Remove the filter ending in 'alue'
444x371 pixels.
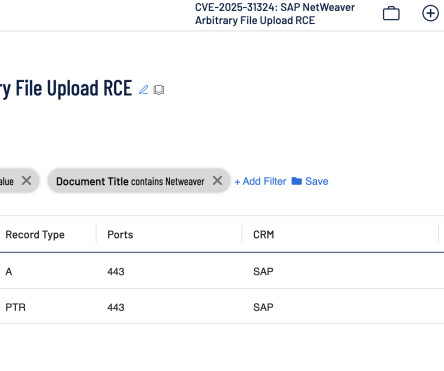(x=27, y=181)
